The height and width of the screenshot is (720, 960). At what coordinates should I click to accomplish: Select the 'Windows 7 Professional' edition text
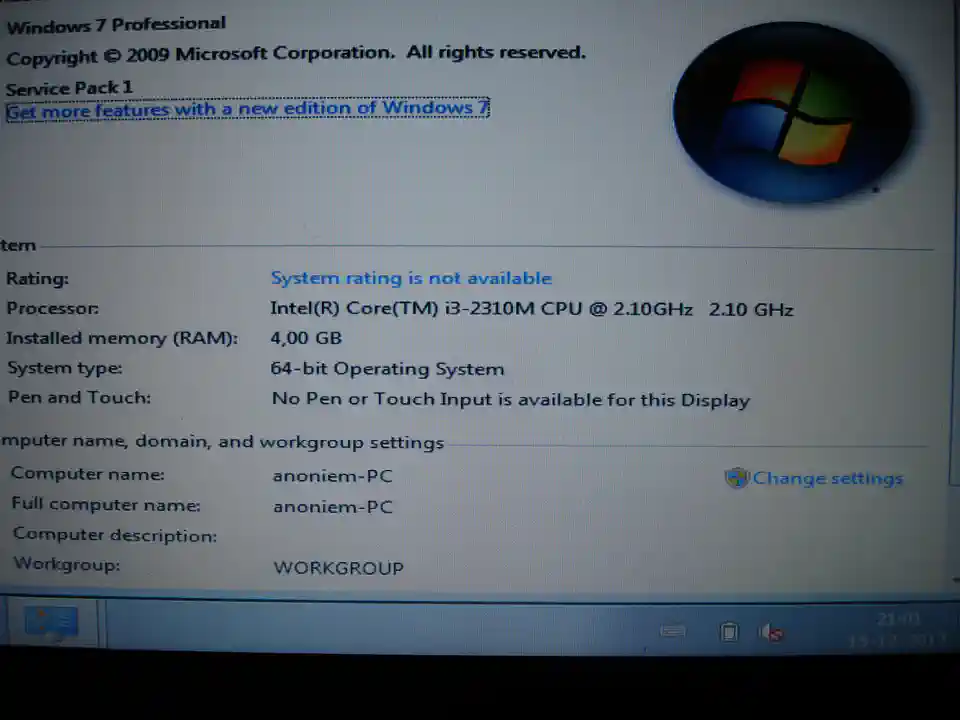coord(116,25)
